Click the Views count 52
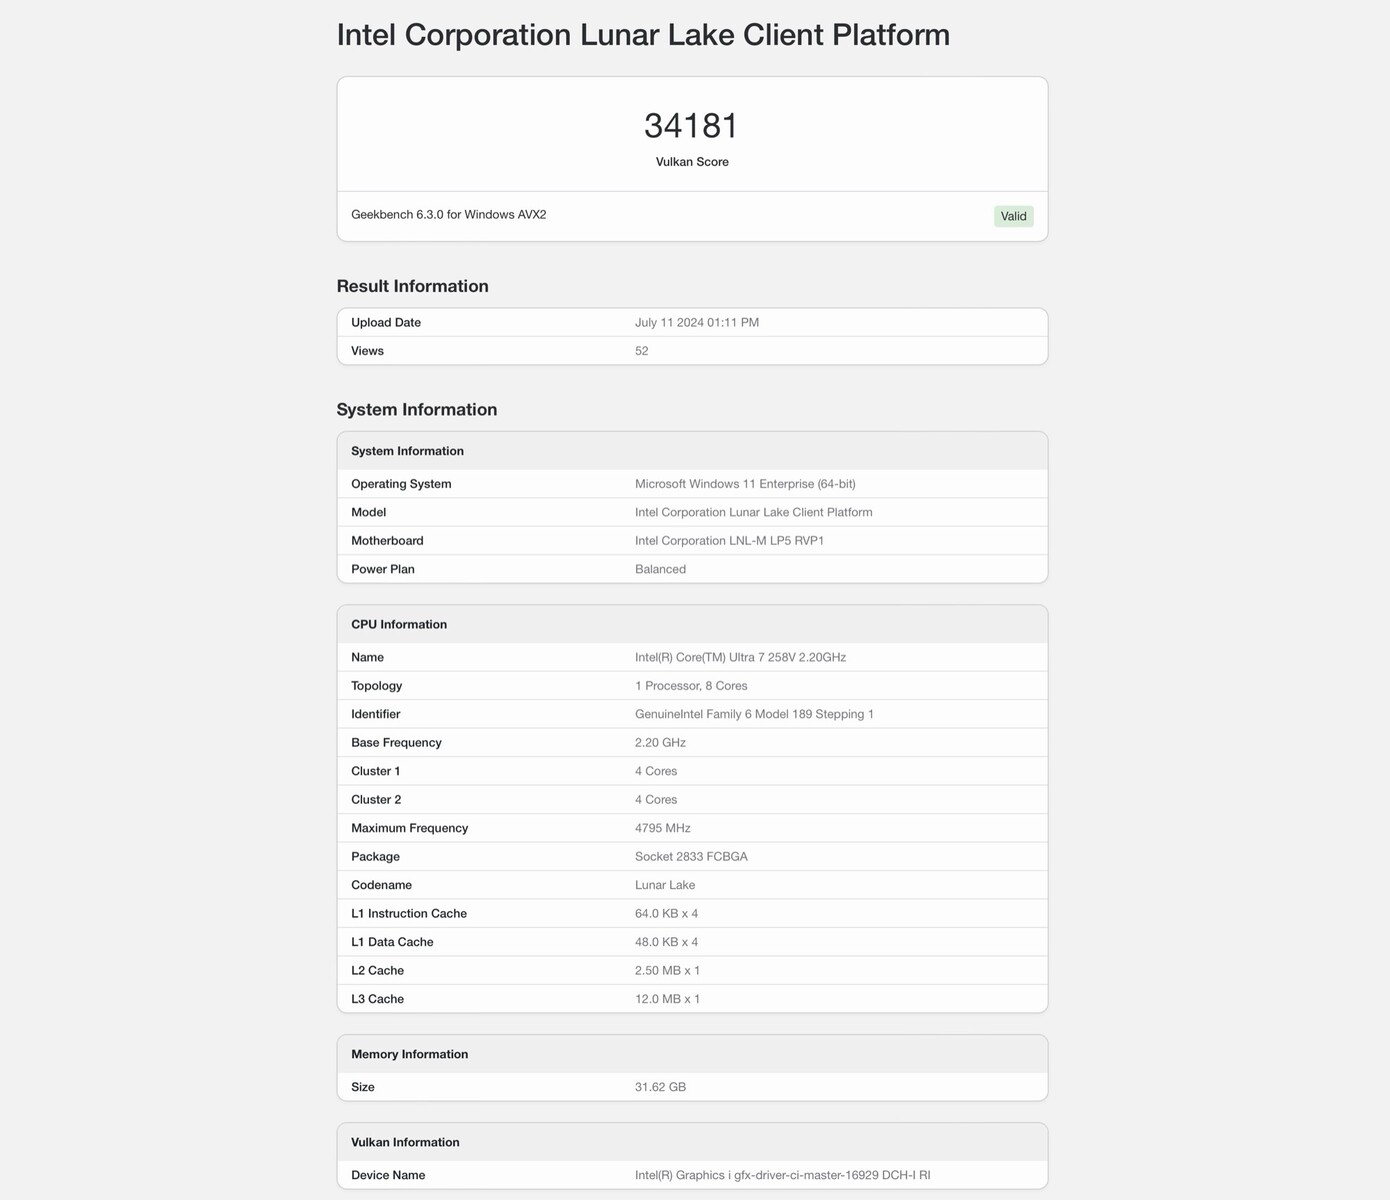1390x1200 pixels. point(642,351)
